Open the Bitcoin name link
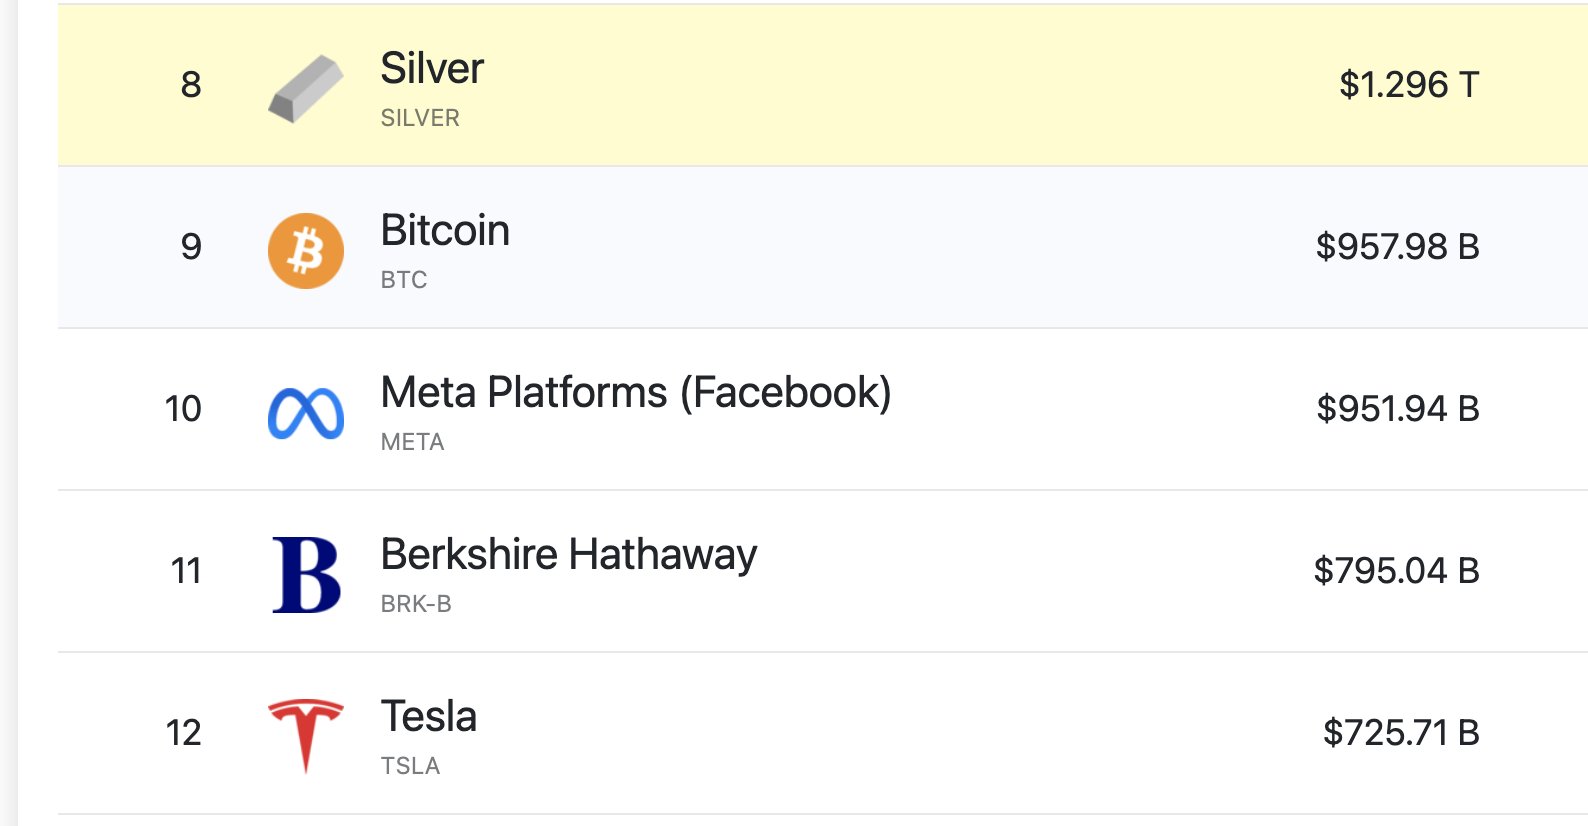1588x826 pixels. [445, 231]
